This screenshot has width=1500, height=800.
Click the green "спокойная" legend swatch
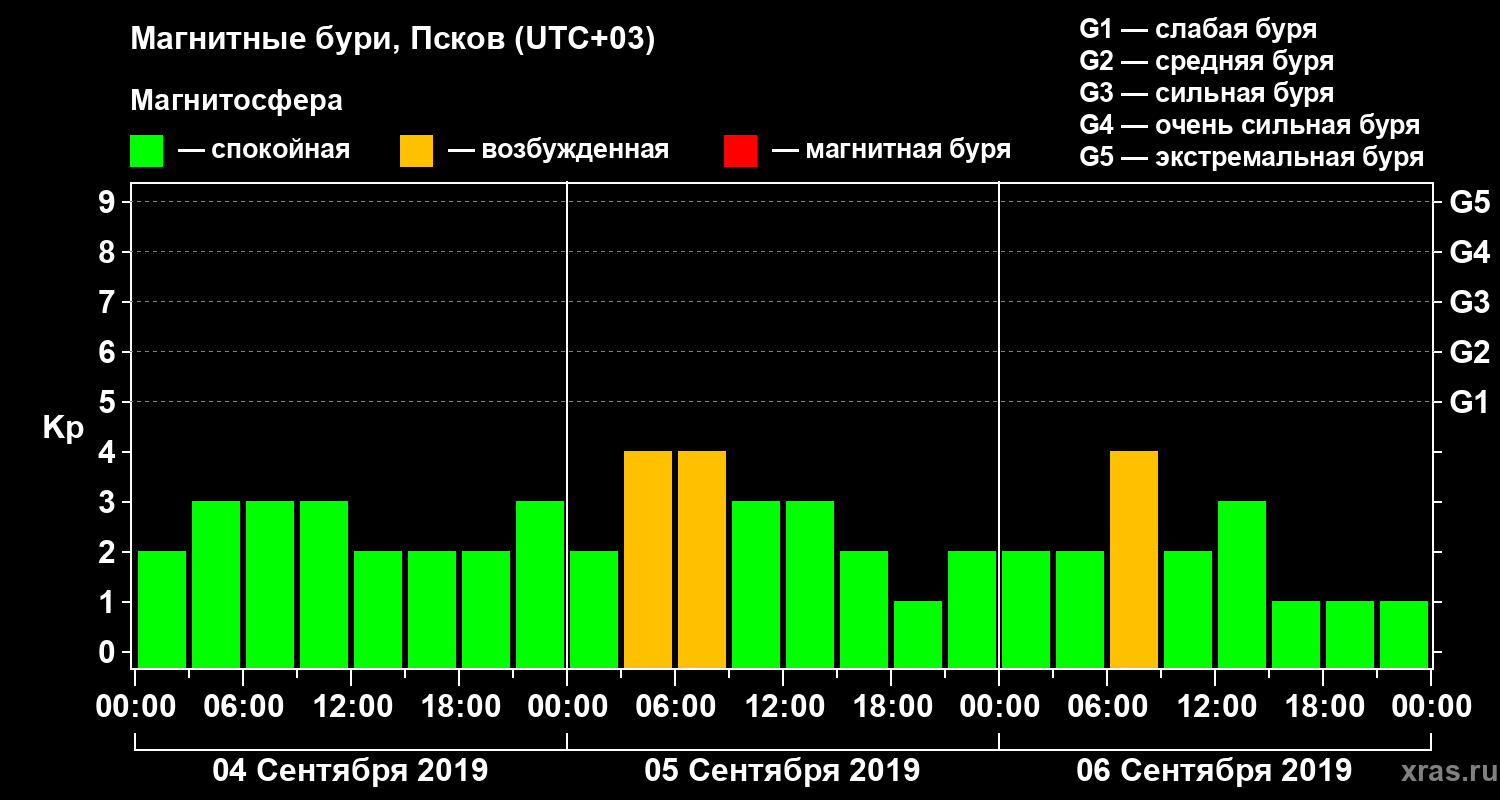click(x=146, y=151)
